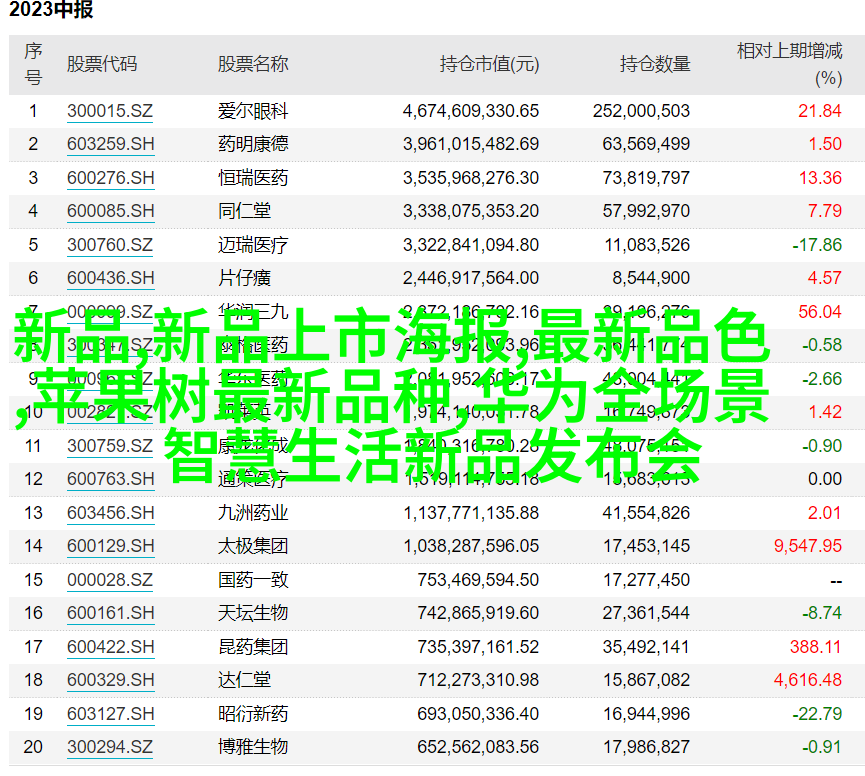Click the 股票名称 column header
This screenshot has height=776, width=865.
(253, 65)
